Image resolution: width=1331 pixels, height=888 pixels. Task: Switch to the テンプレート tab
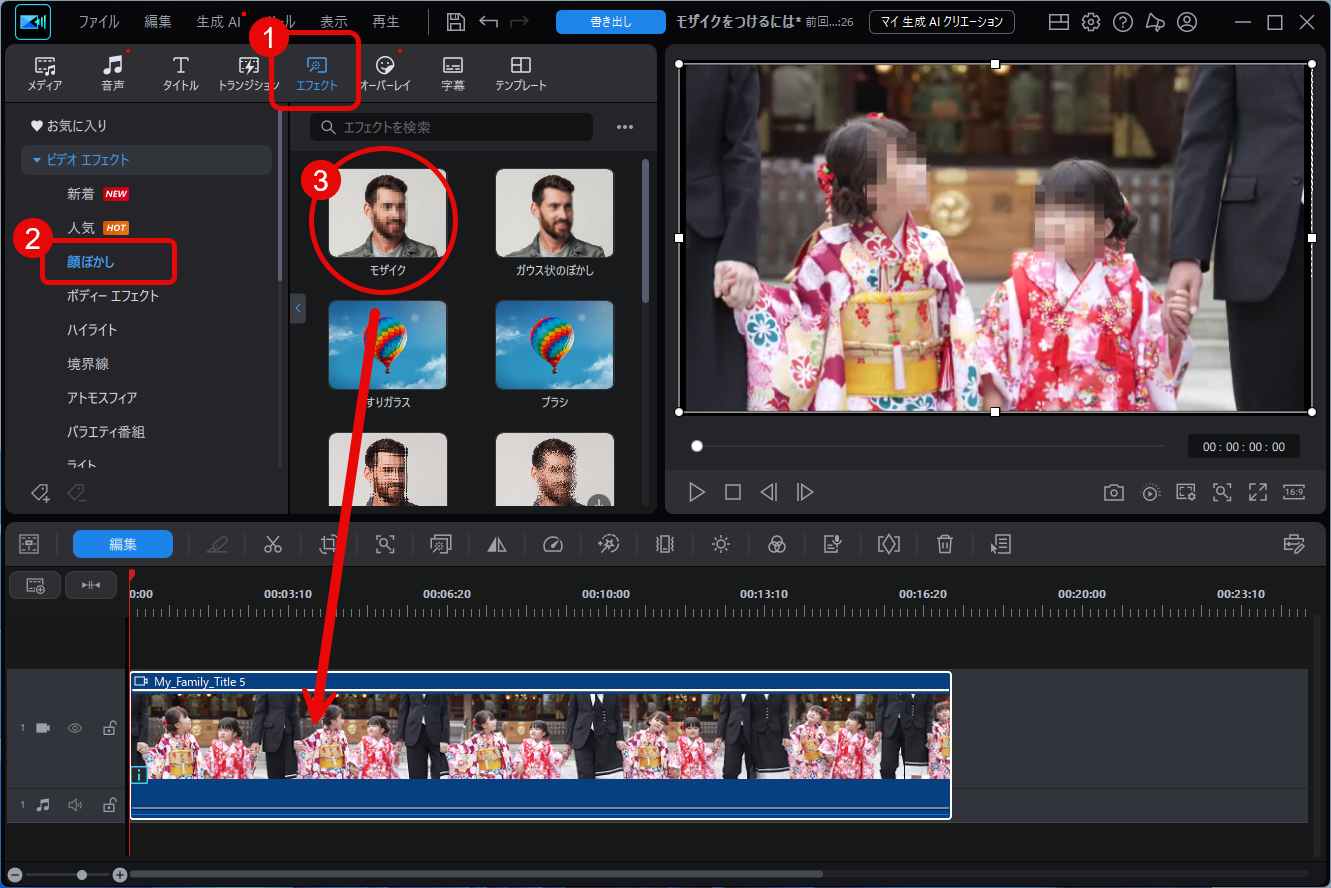coord(521,74)
